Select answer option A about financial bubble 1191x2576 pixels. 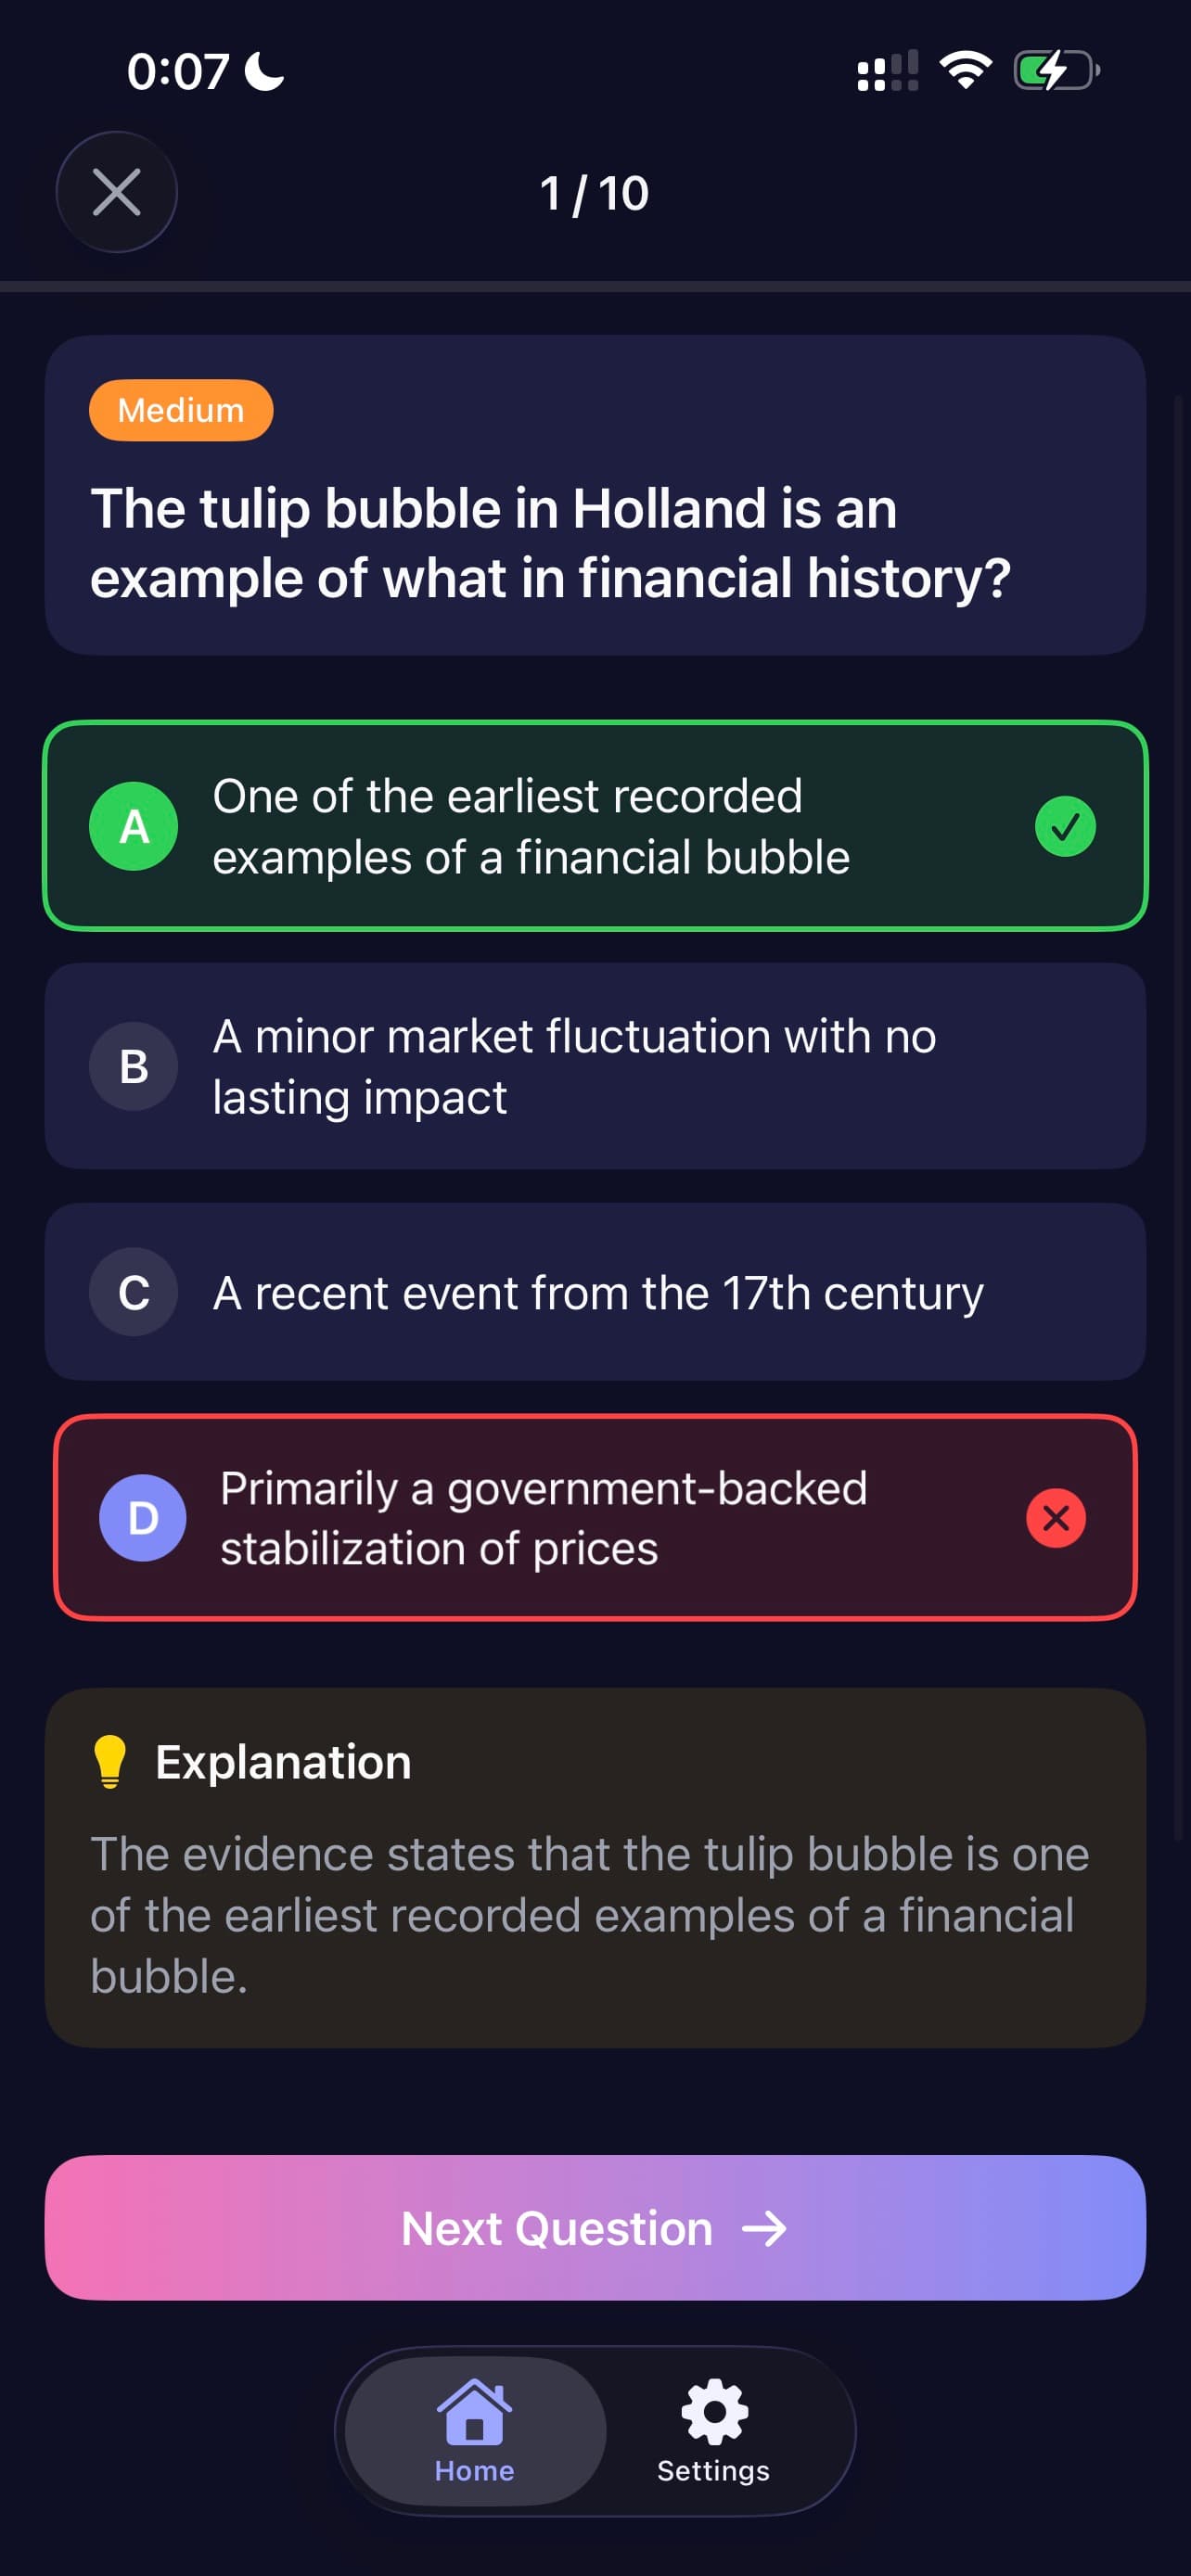(595, 825)
